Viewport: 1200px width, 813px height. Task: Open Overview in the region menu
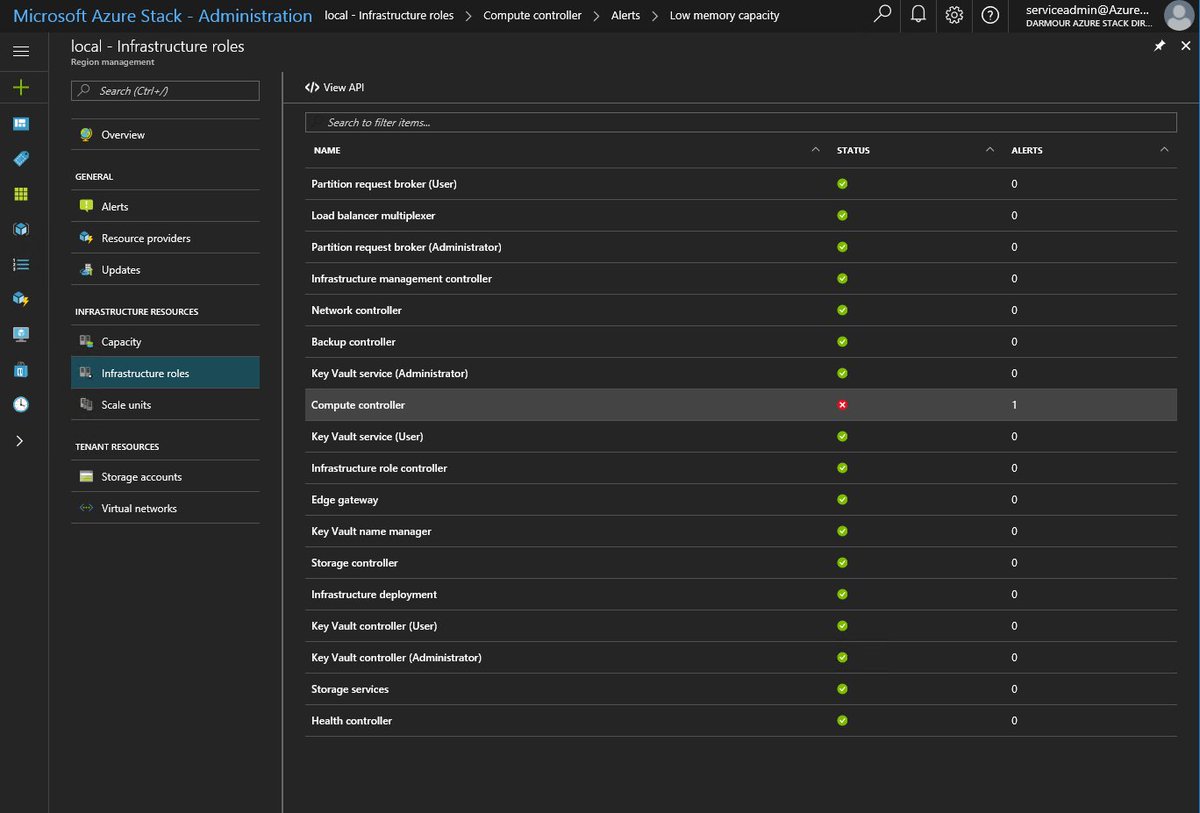pos(165,135)
